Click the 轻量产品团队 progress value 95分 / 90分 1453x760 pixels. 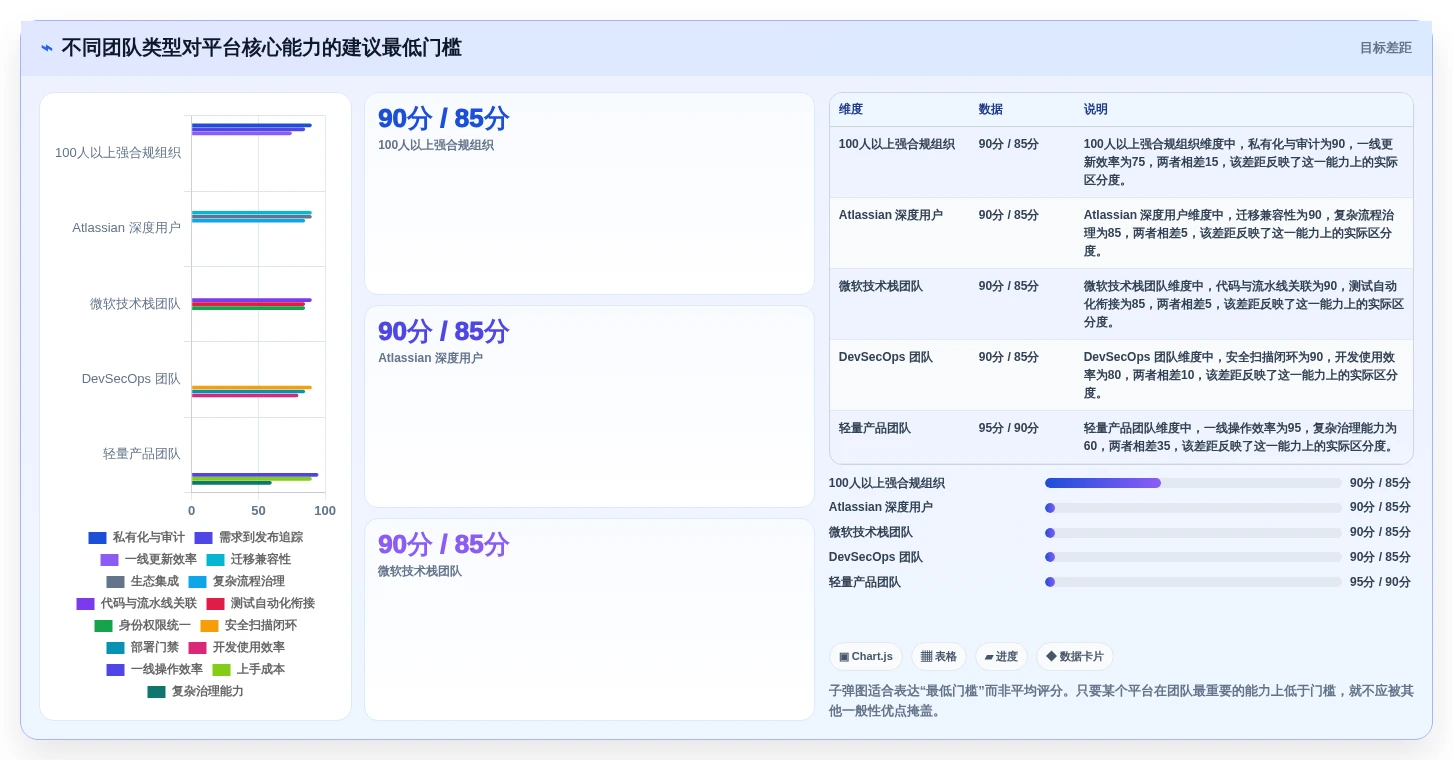(1380, 582)
